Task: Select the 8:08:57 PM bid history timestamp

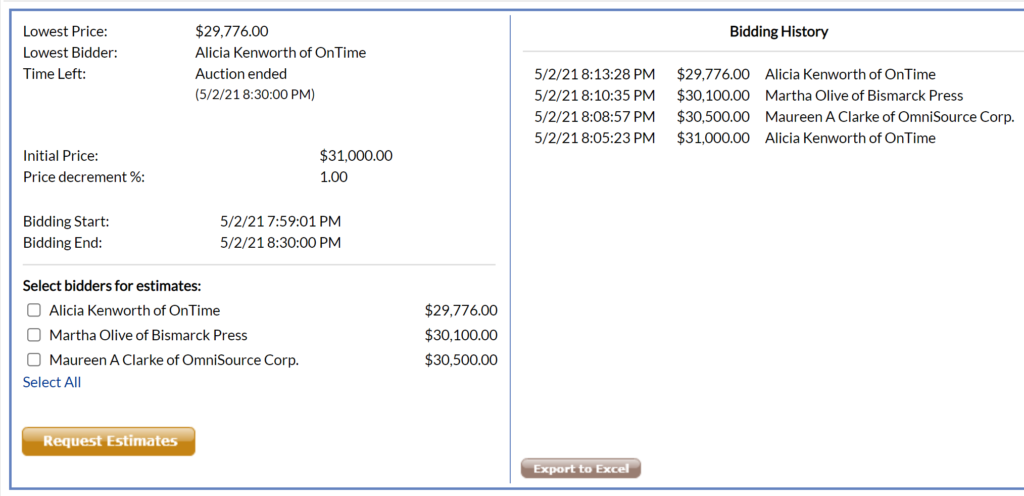Action: 595,116
